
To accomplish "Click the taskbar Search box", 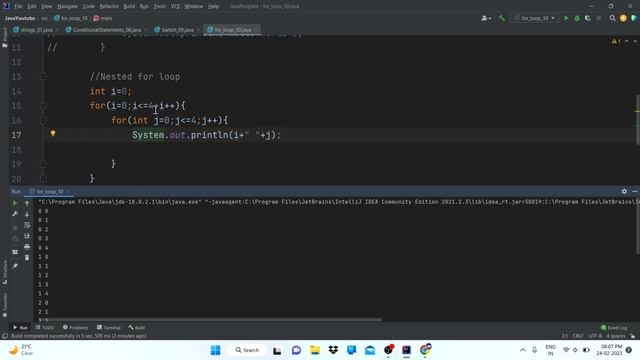I will tap(247, 350).
